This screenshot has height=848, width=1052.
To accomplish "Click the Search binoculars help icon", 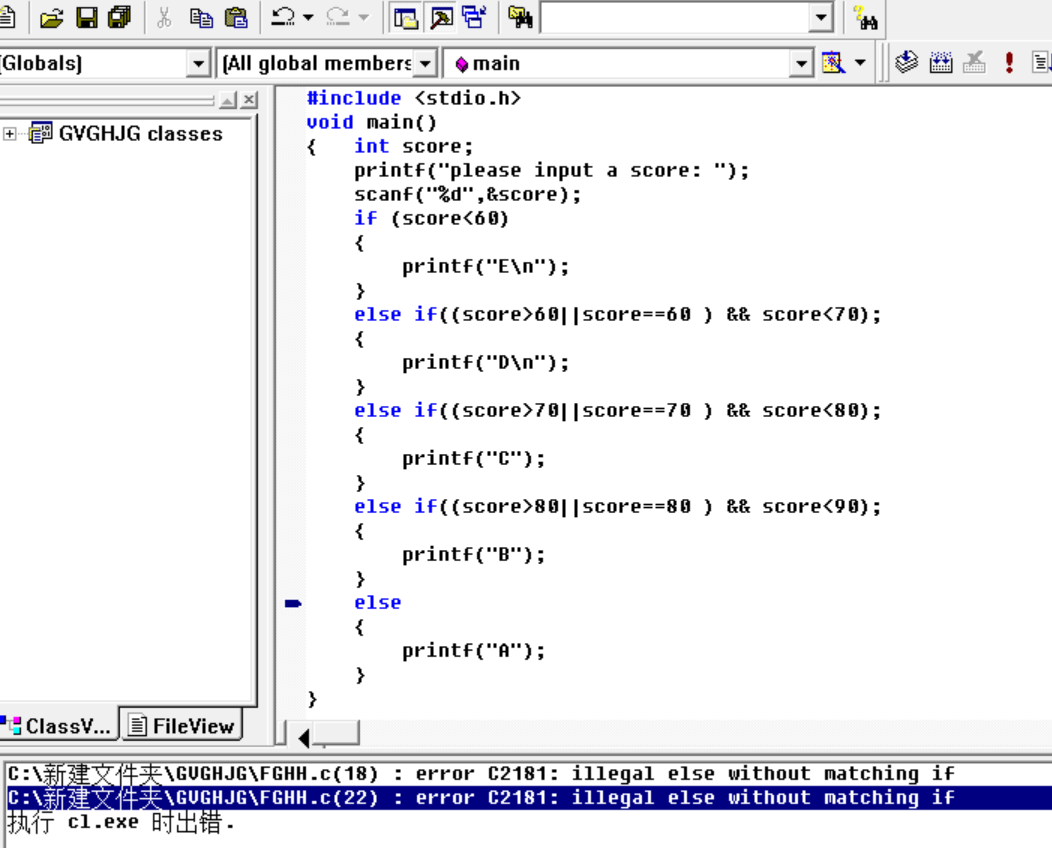I will pos(865,17).
